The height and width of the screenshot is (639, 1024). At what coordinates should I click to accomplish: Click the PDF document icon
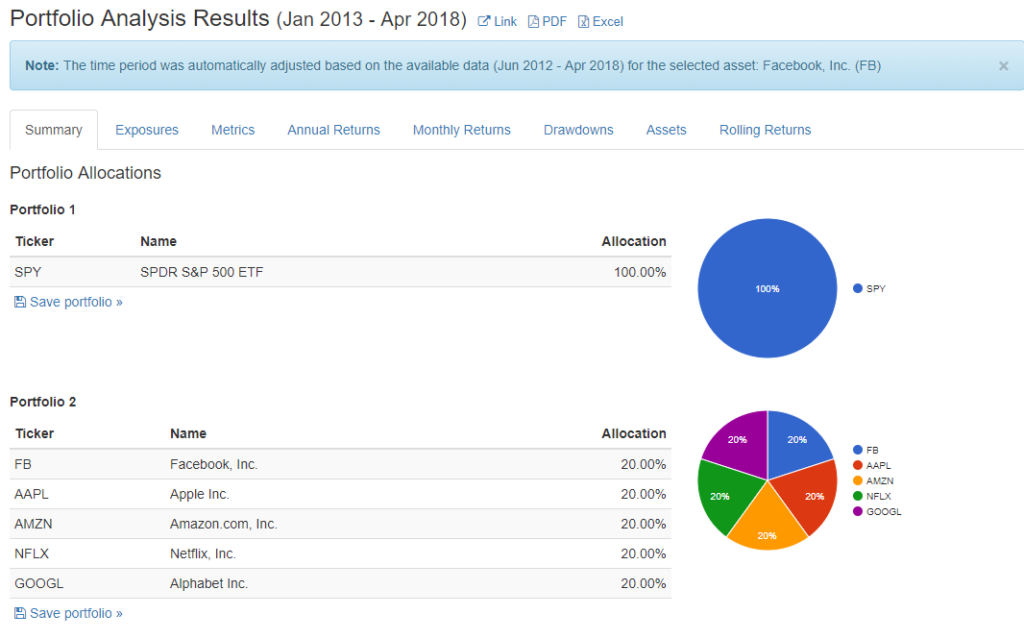click(x=534, y=22)
